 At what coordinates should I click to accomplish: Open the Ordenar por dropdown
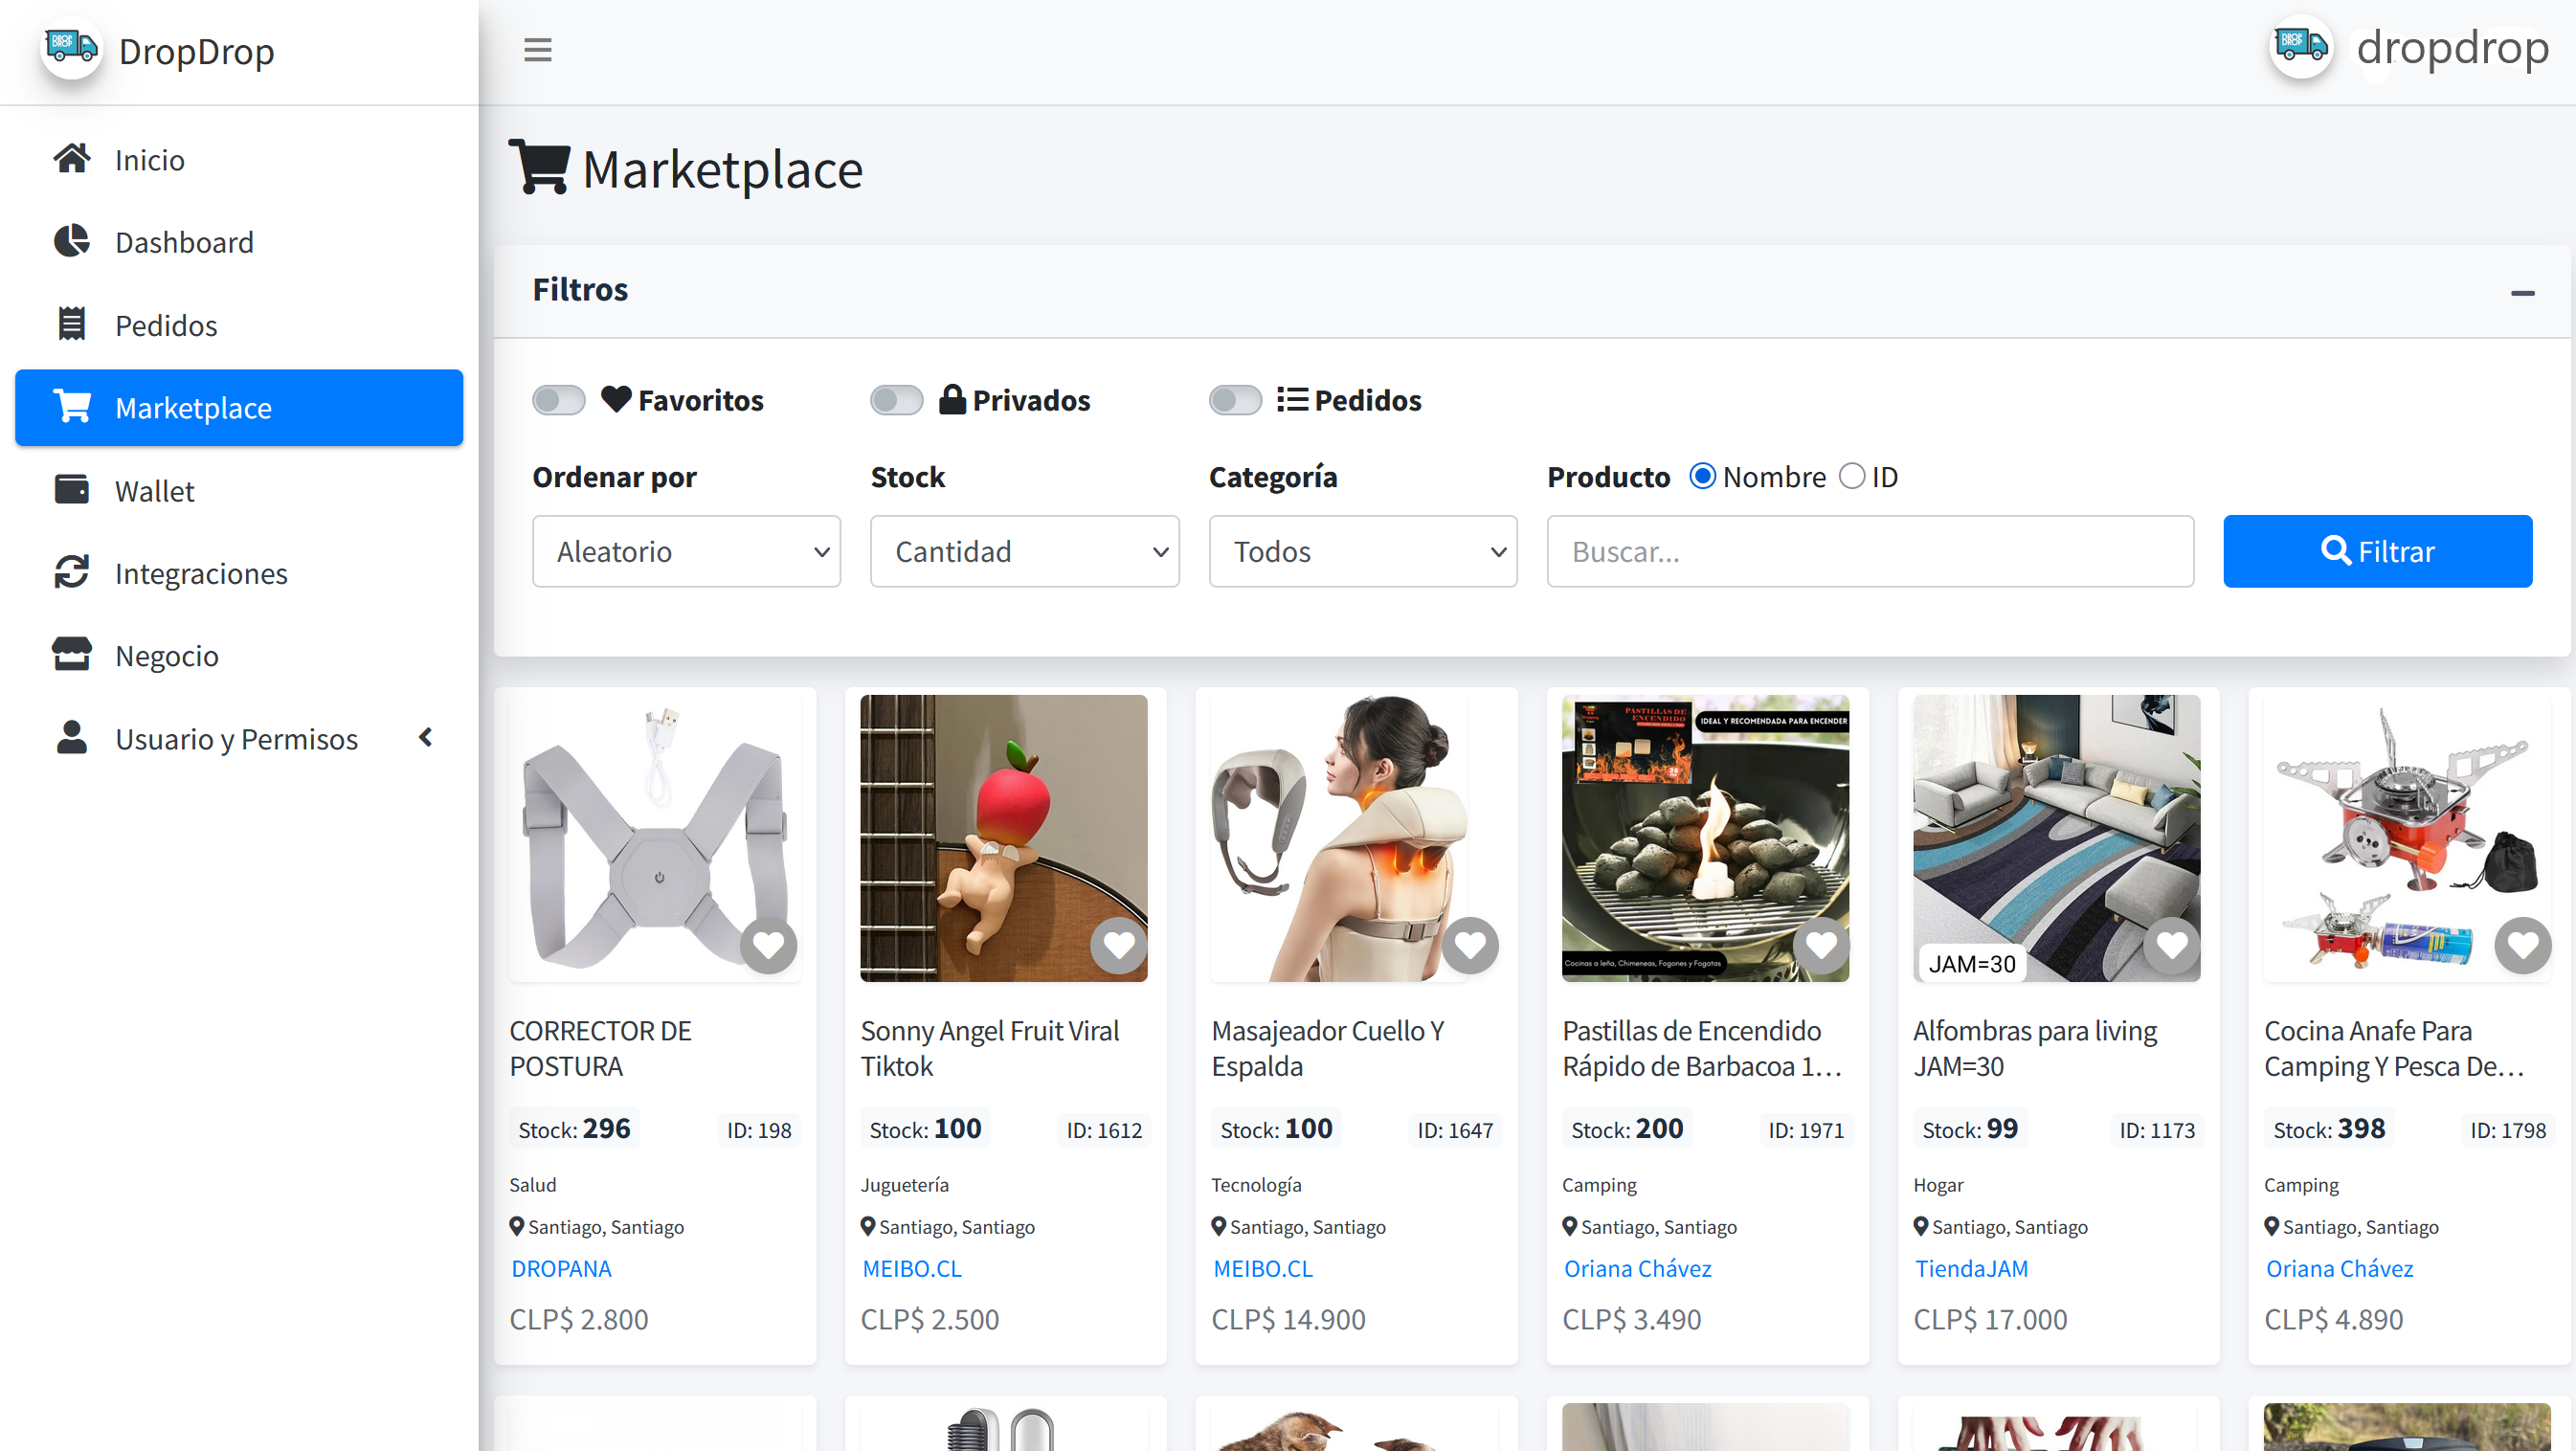pyautogui.click(x=686, y=550)
